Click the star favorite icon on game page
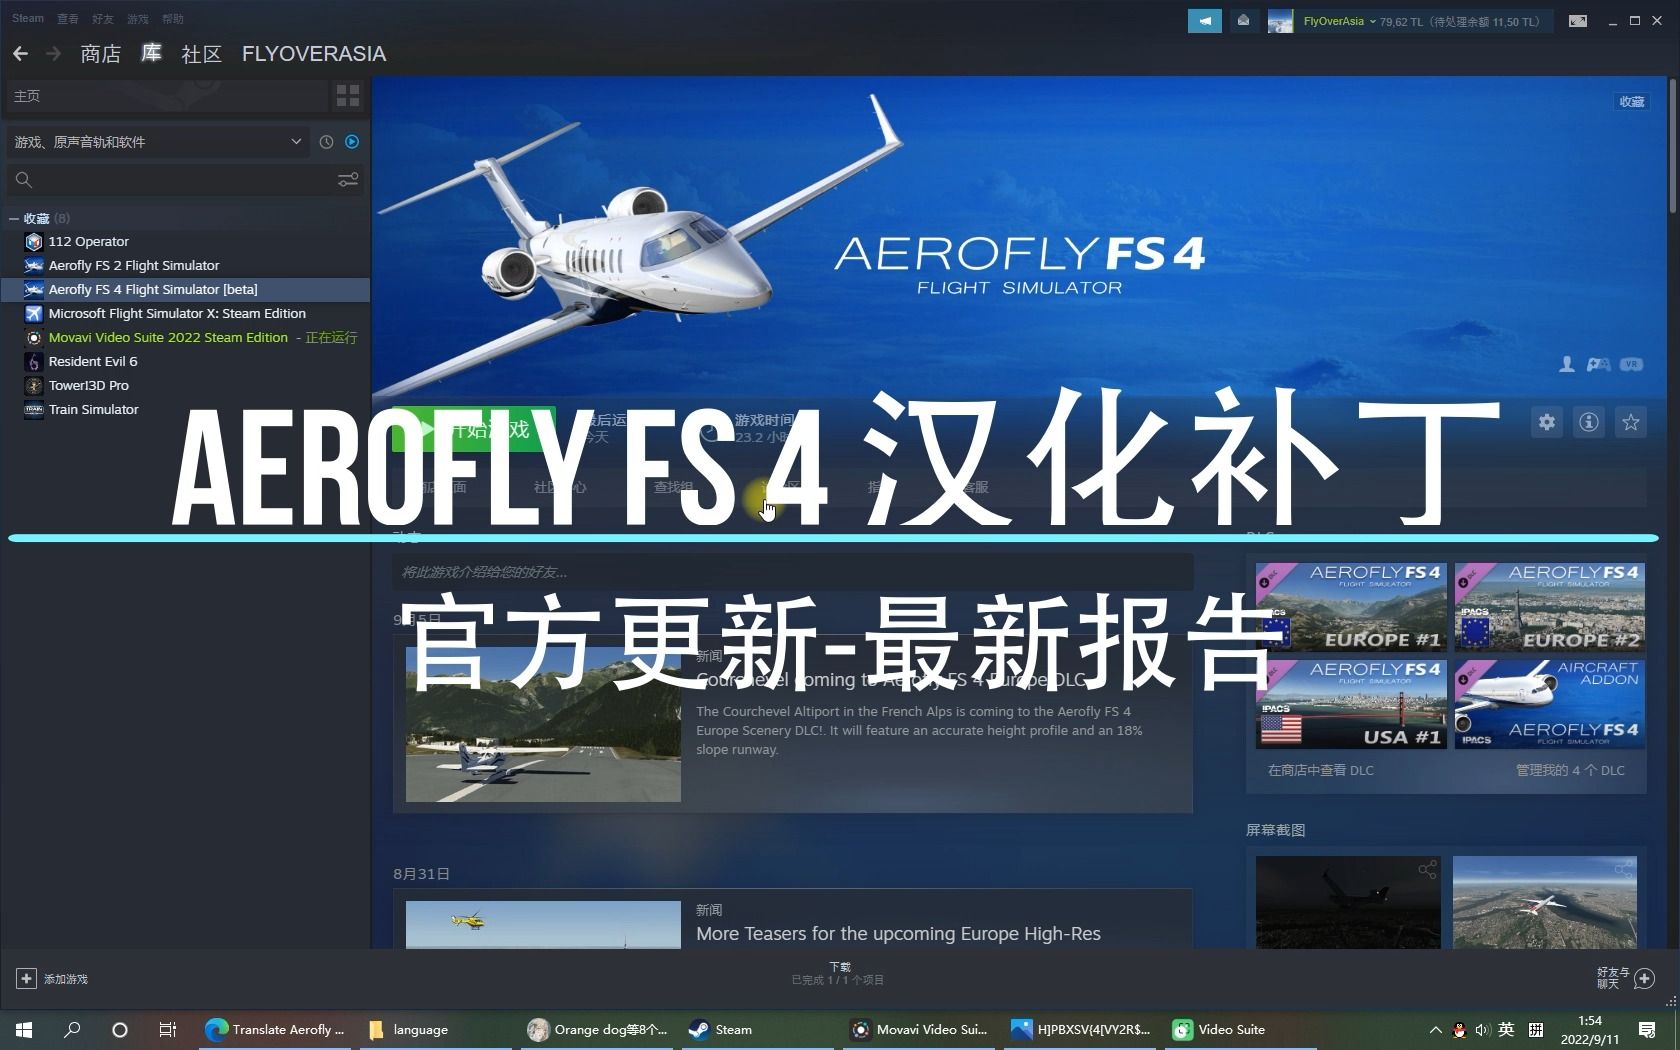Image resolution: width=1680 pixels, height=1050 pixels. (1630, 422)
